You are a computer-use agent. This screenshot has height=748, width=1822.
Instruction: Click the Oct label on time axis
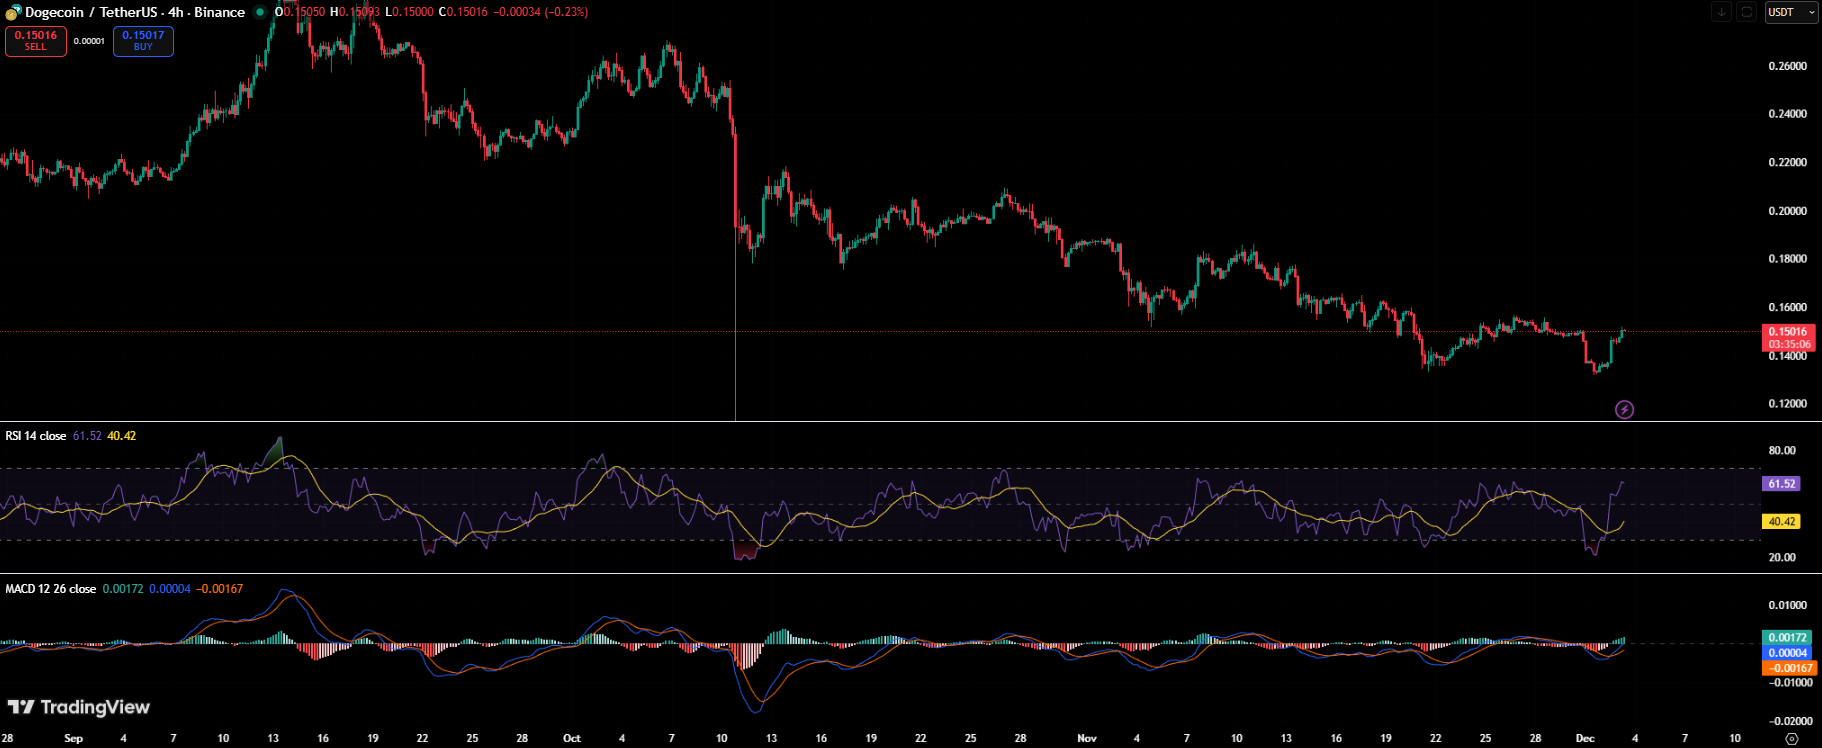tap(572, 738)
